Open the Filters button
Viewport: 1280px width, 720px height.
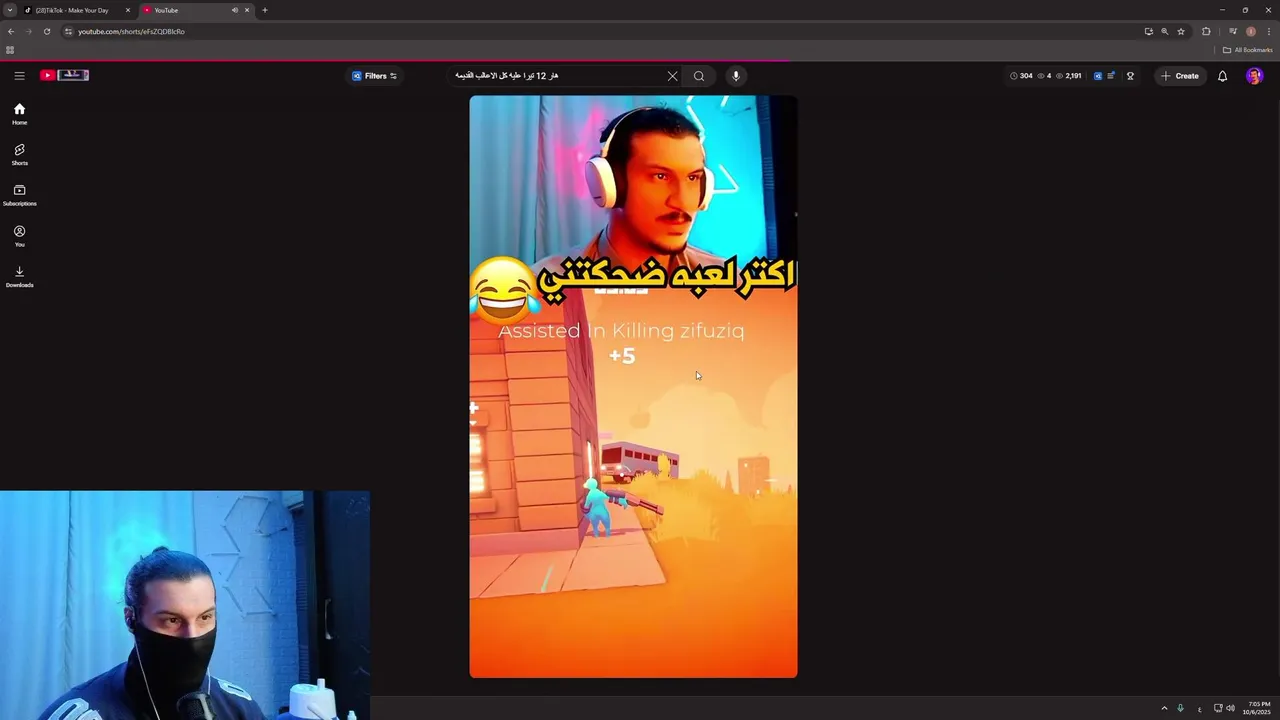click(x=374, y=76)
